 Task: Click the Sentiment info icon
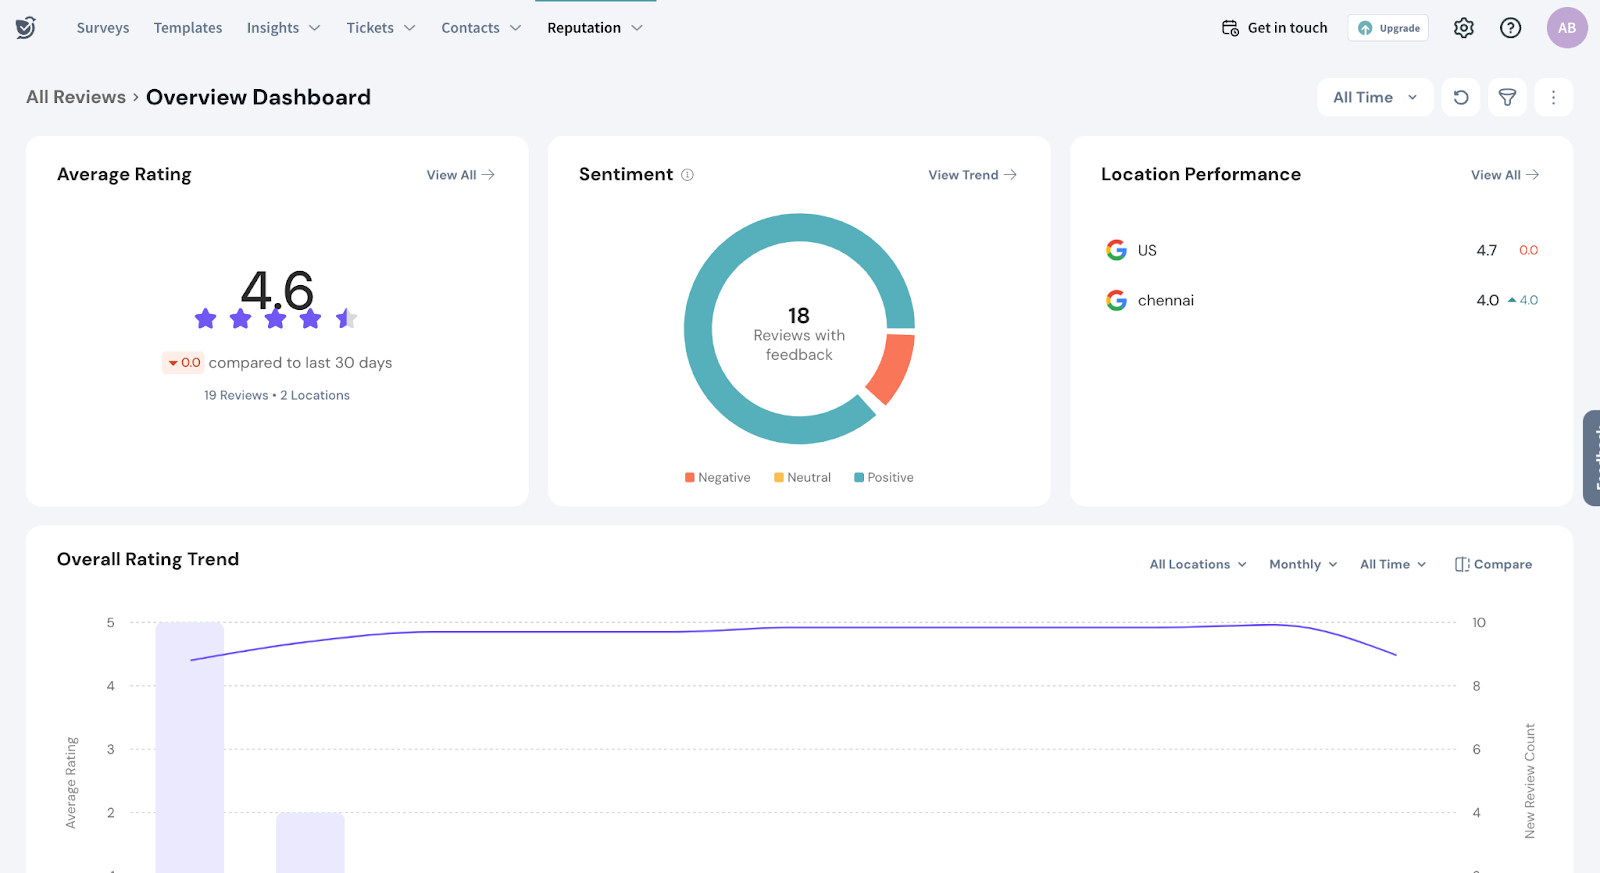(687, 175)
